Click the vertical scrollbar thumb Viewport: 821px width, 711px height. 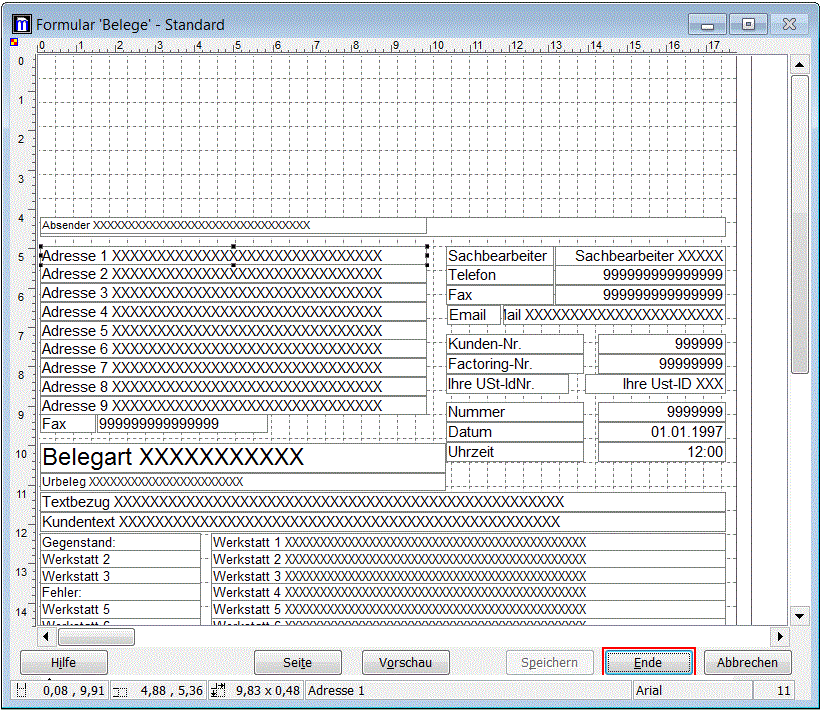(x=800, y=224)
